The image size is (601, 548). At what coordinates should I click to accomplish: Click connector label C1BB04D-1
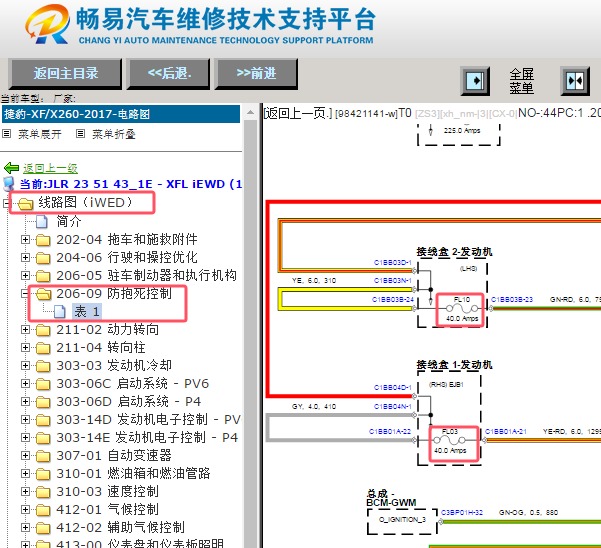tap(392, 387)
